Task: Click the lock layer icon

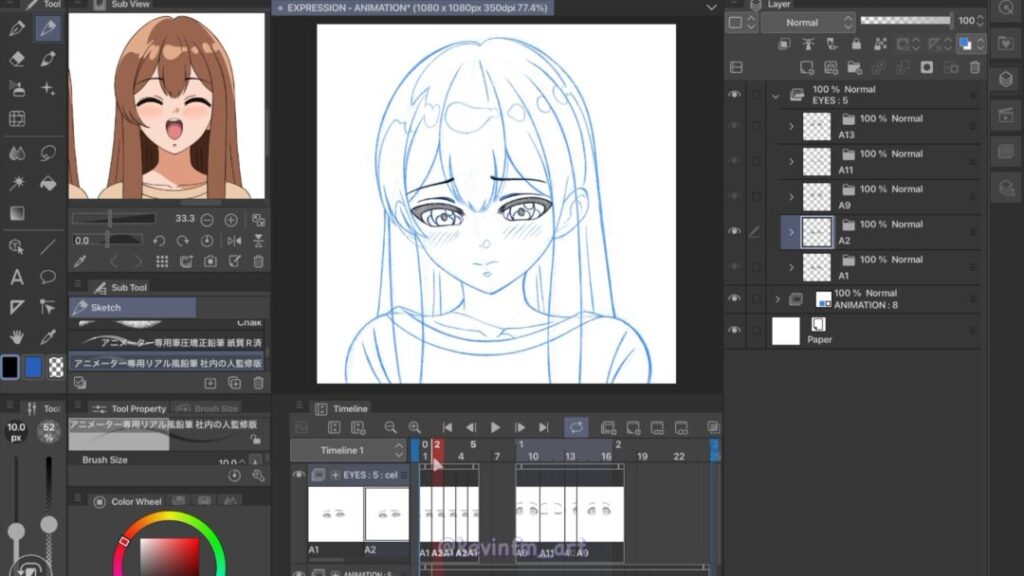Action: pos(856,44)
